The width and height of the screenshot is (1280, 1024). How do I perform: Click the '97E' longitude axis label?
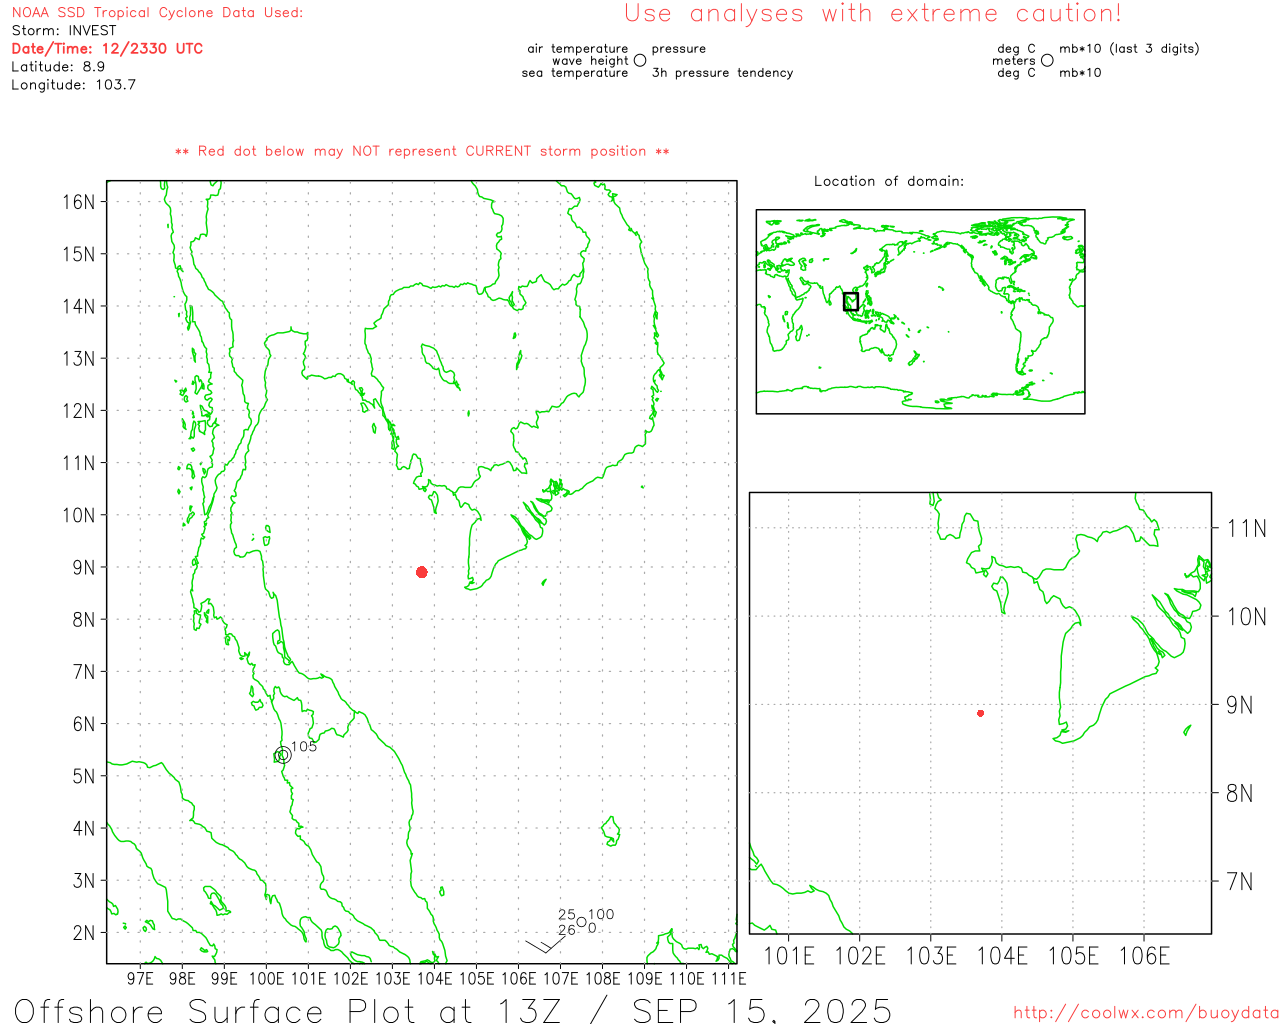pos(141,979)
